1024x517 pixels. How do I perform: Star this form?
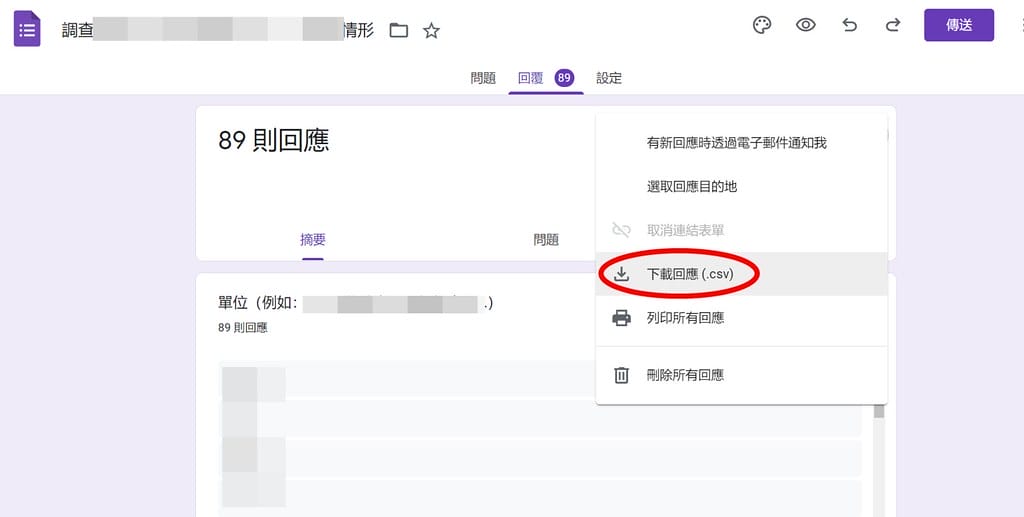coord(431,30)
